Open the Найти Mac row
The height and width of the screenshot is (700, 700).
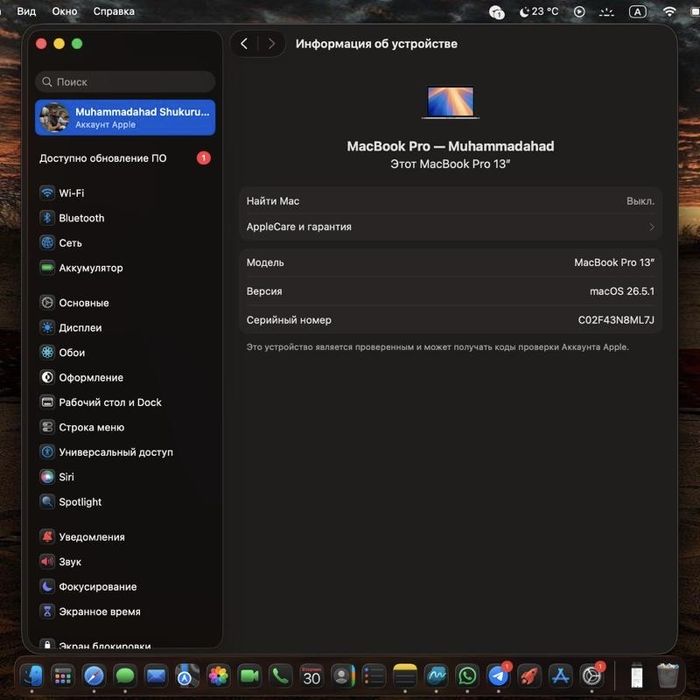pos(450,201)
